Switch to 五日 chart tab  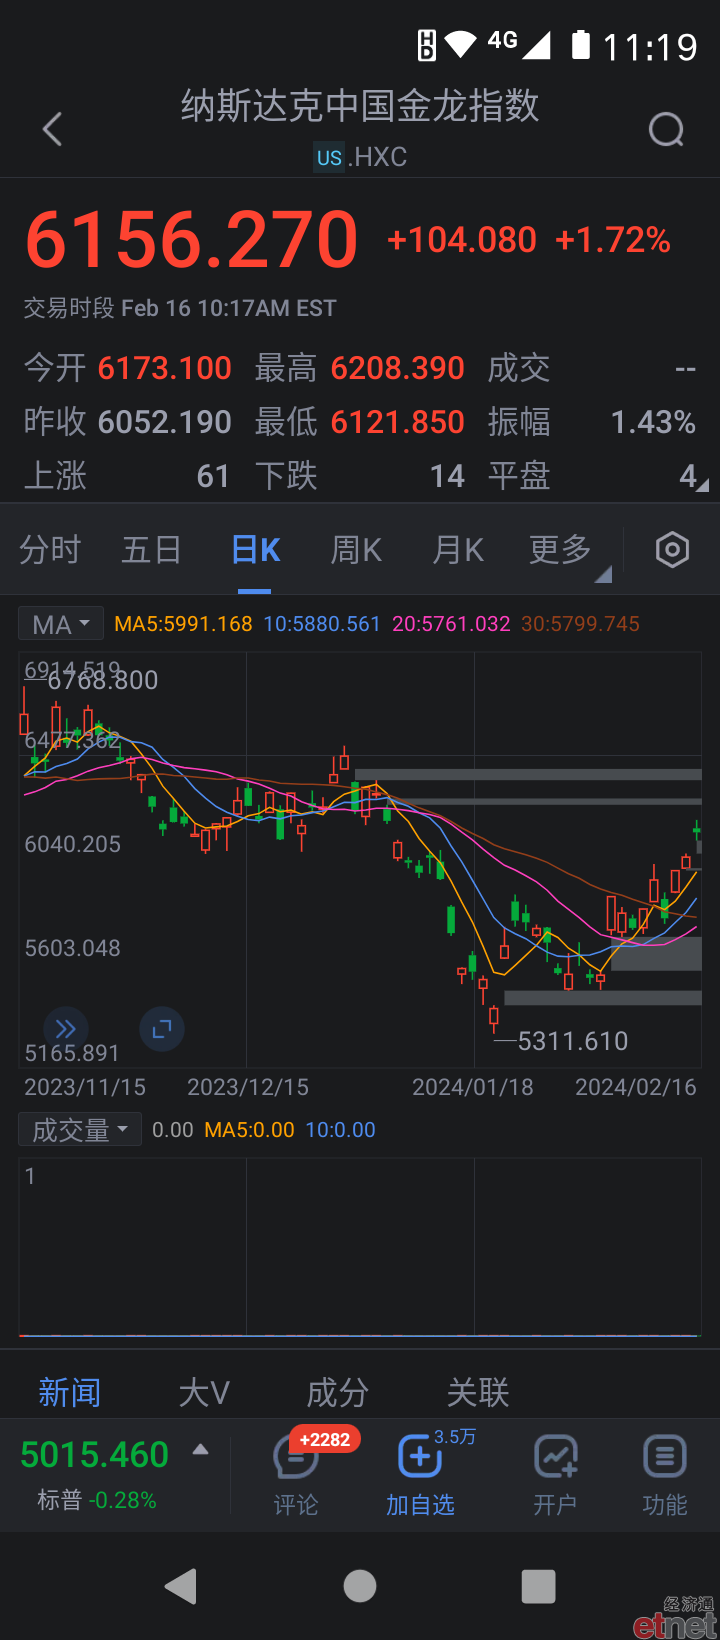pyautogui.click(x=152, y=550)
